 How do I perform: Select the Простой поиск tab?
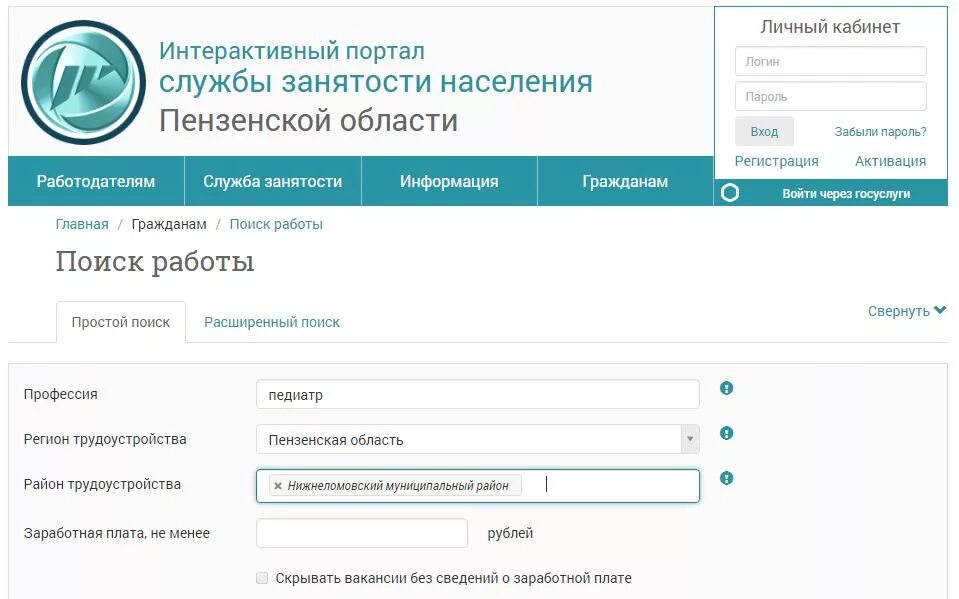pos(120,322)
